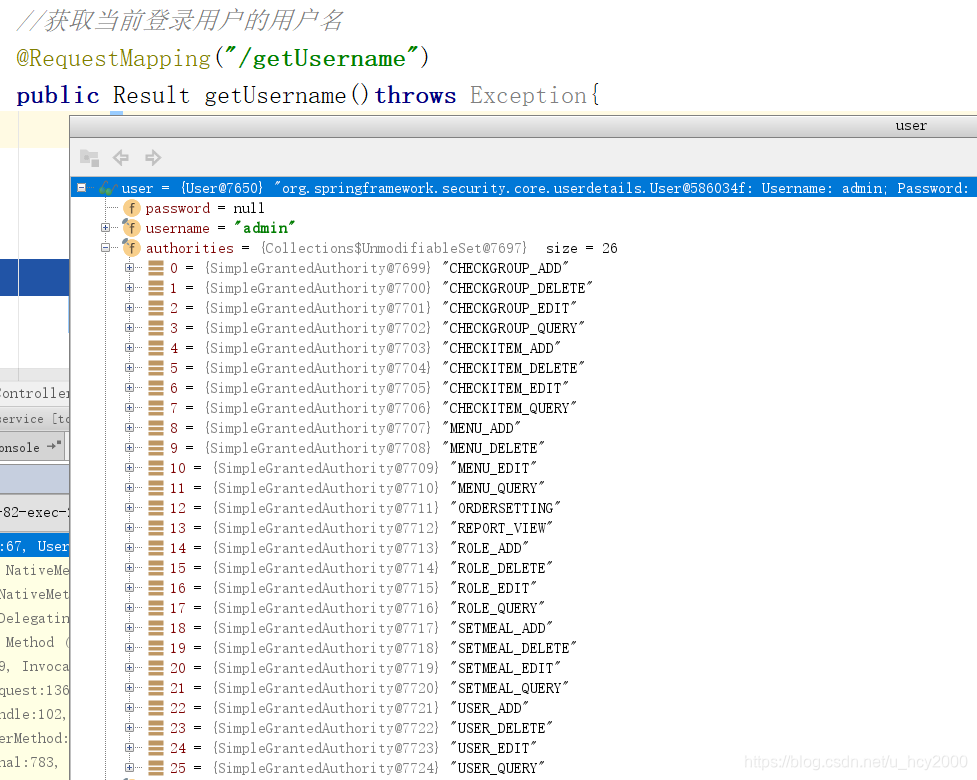Select the "USER_QUERY" authority value
This screenshot has height=780, width=977.
pyautogui.click(x=497, y=768)
